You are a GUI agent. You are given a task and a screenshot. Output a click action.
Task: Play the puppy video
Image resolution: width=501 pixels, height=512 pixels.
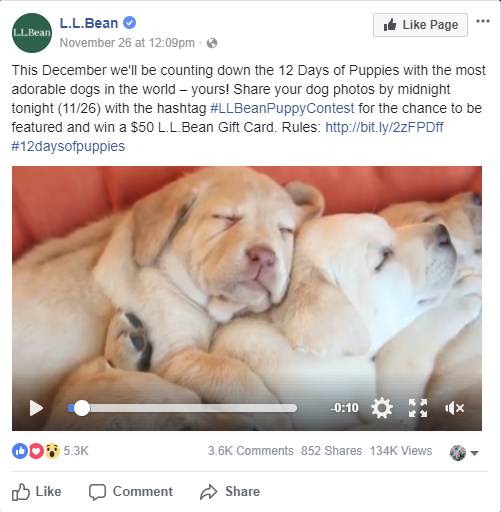click(36, 408)
